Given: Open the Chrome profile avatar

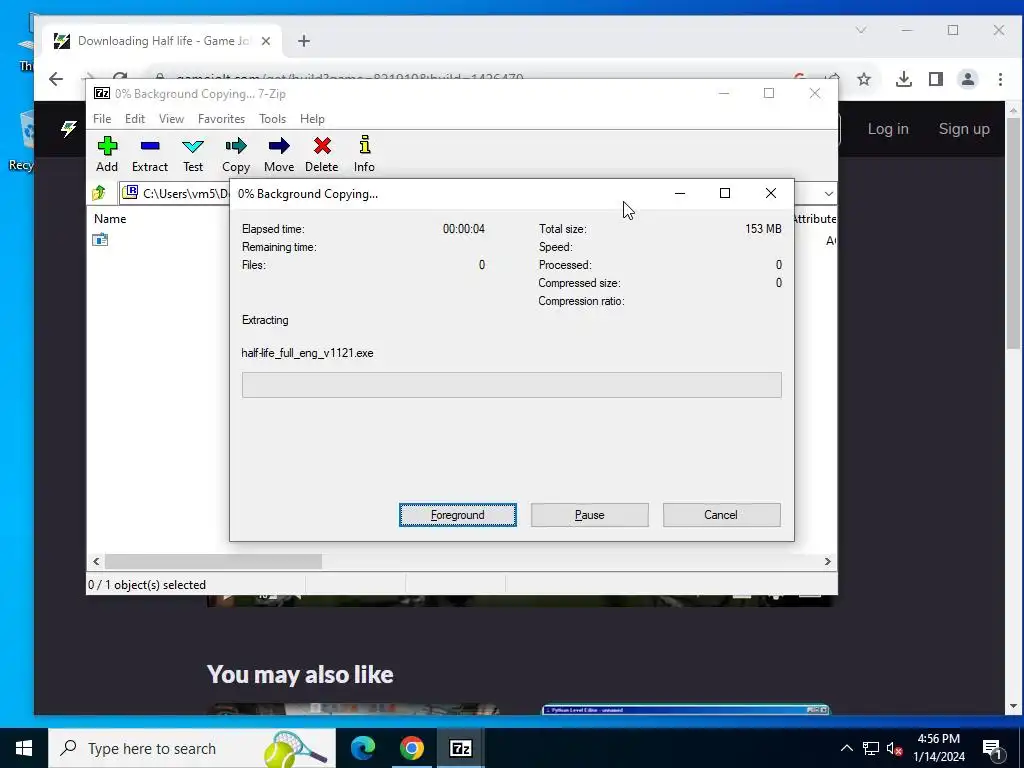Looking at the screenshot, I should (x=967, y=79).
